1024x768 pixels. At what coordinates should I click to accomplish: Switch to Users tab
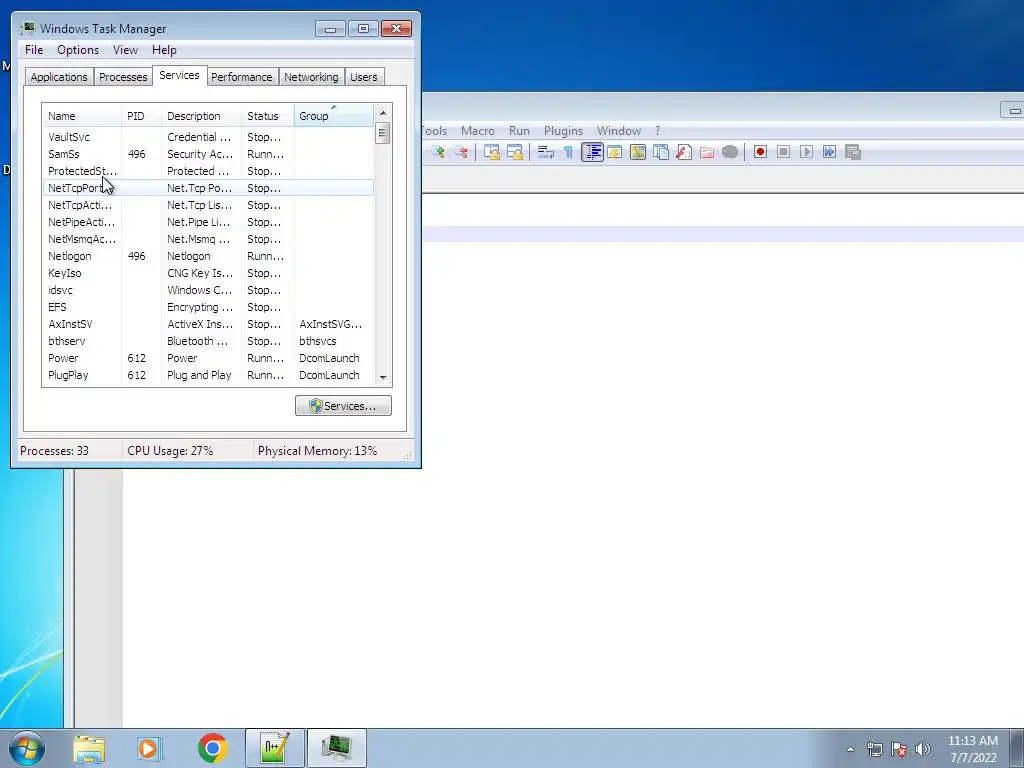coord(364,77)
